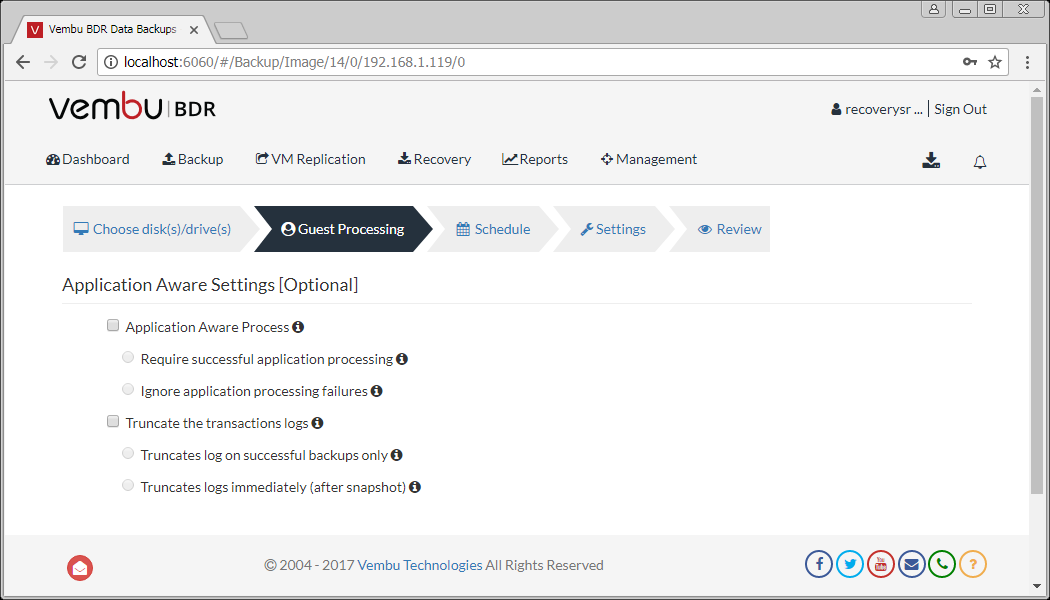
Task: Click the YouTube icon in the footer
Action: 881,564
